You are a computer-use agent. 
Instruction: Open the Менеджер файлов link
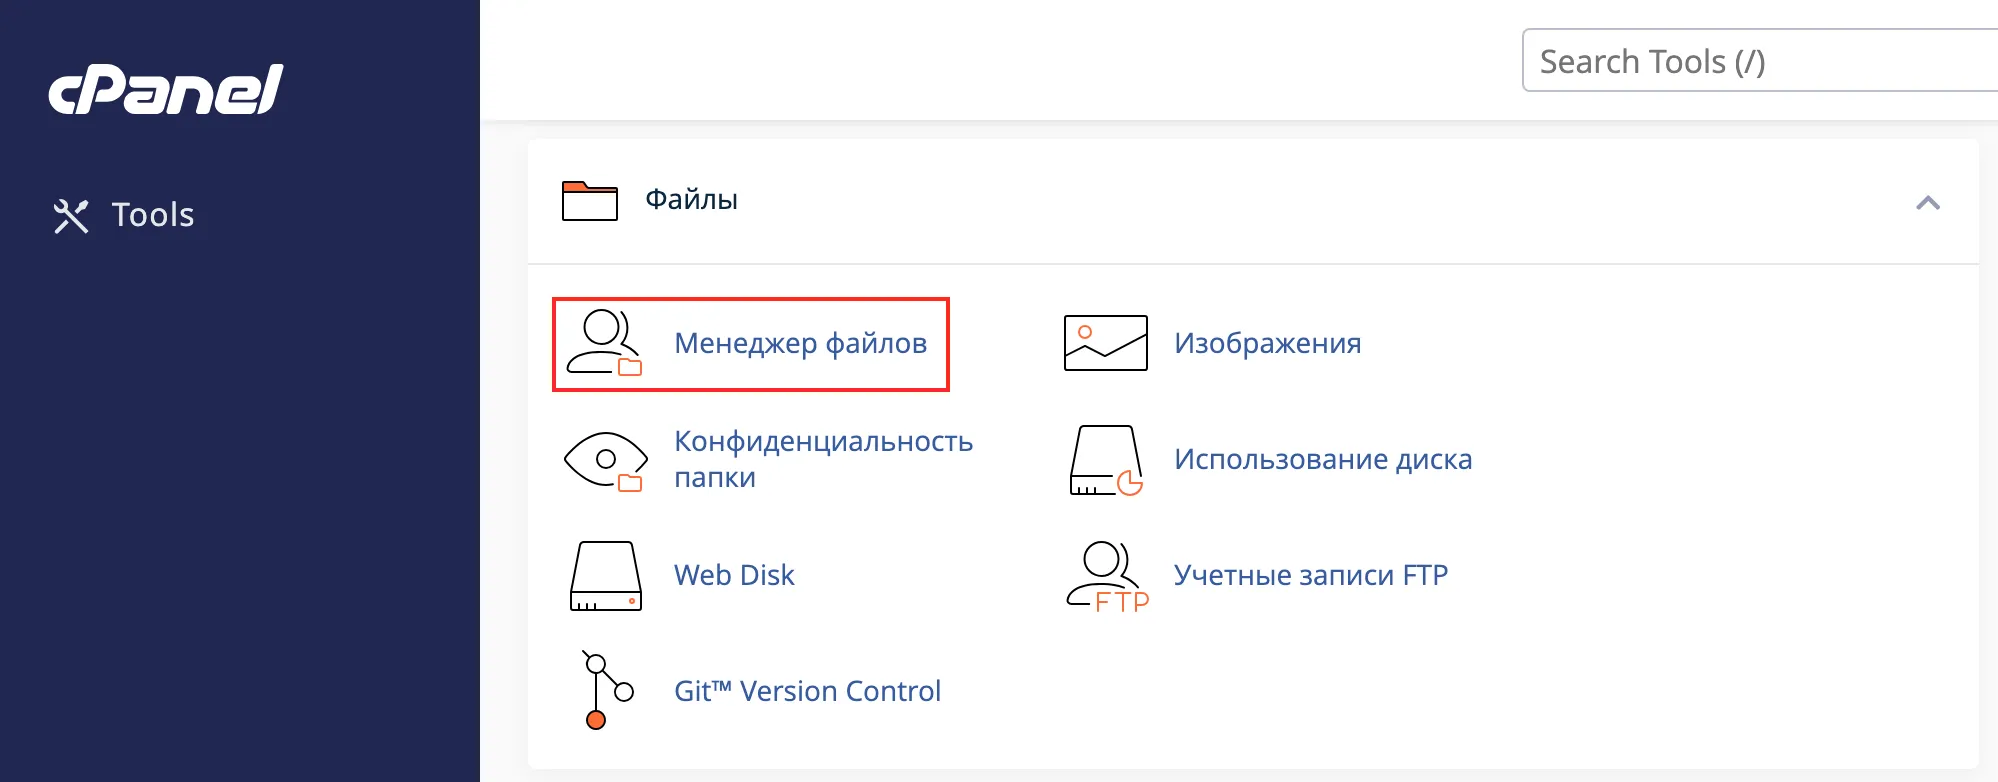[800, 343]
